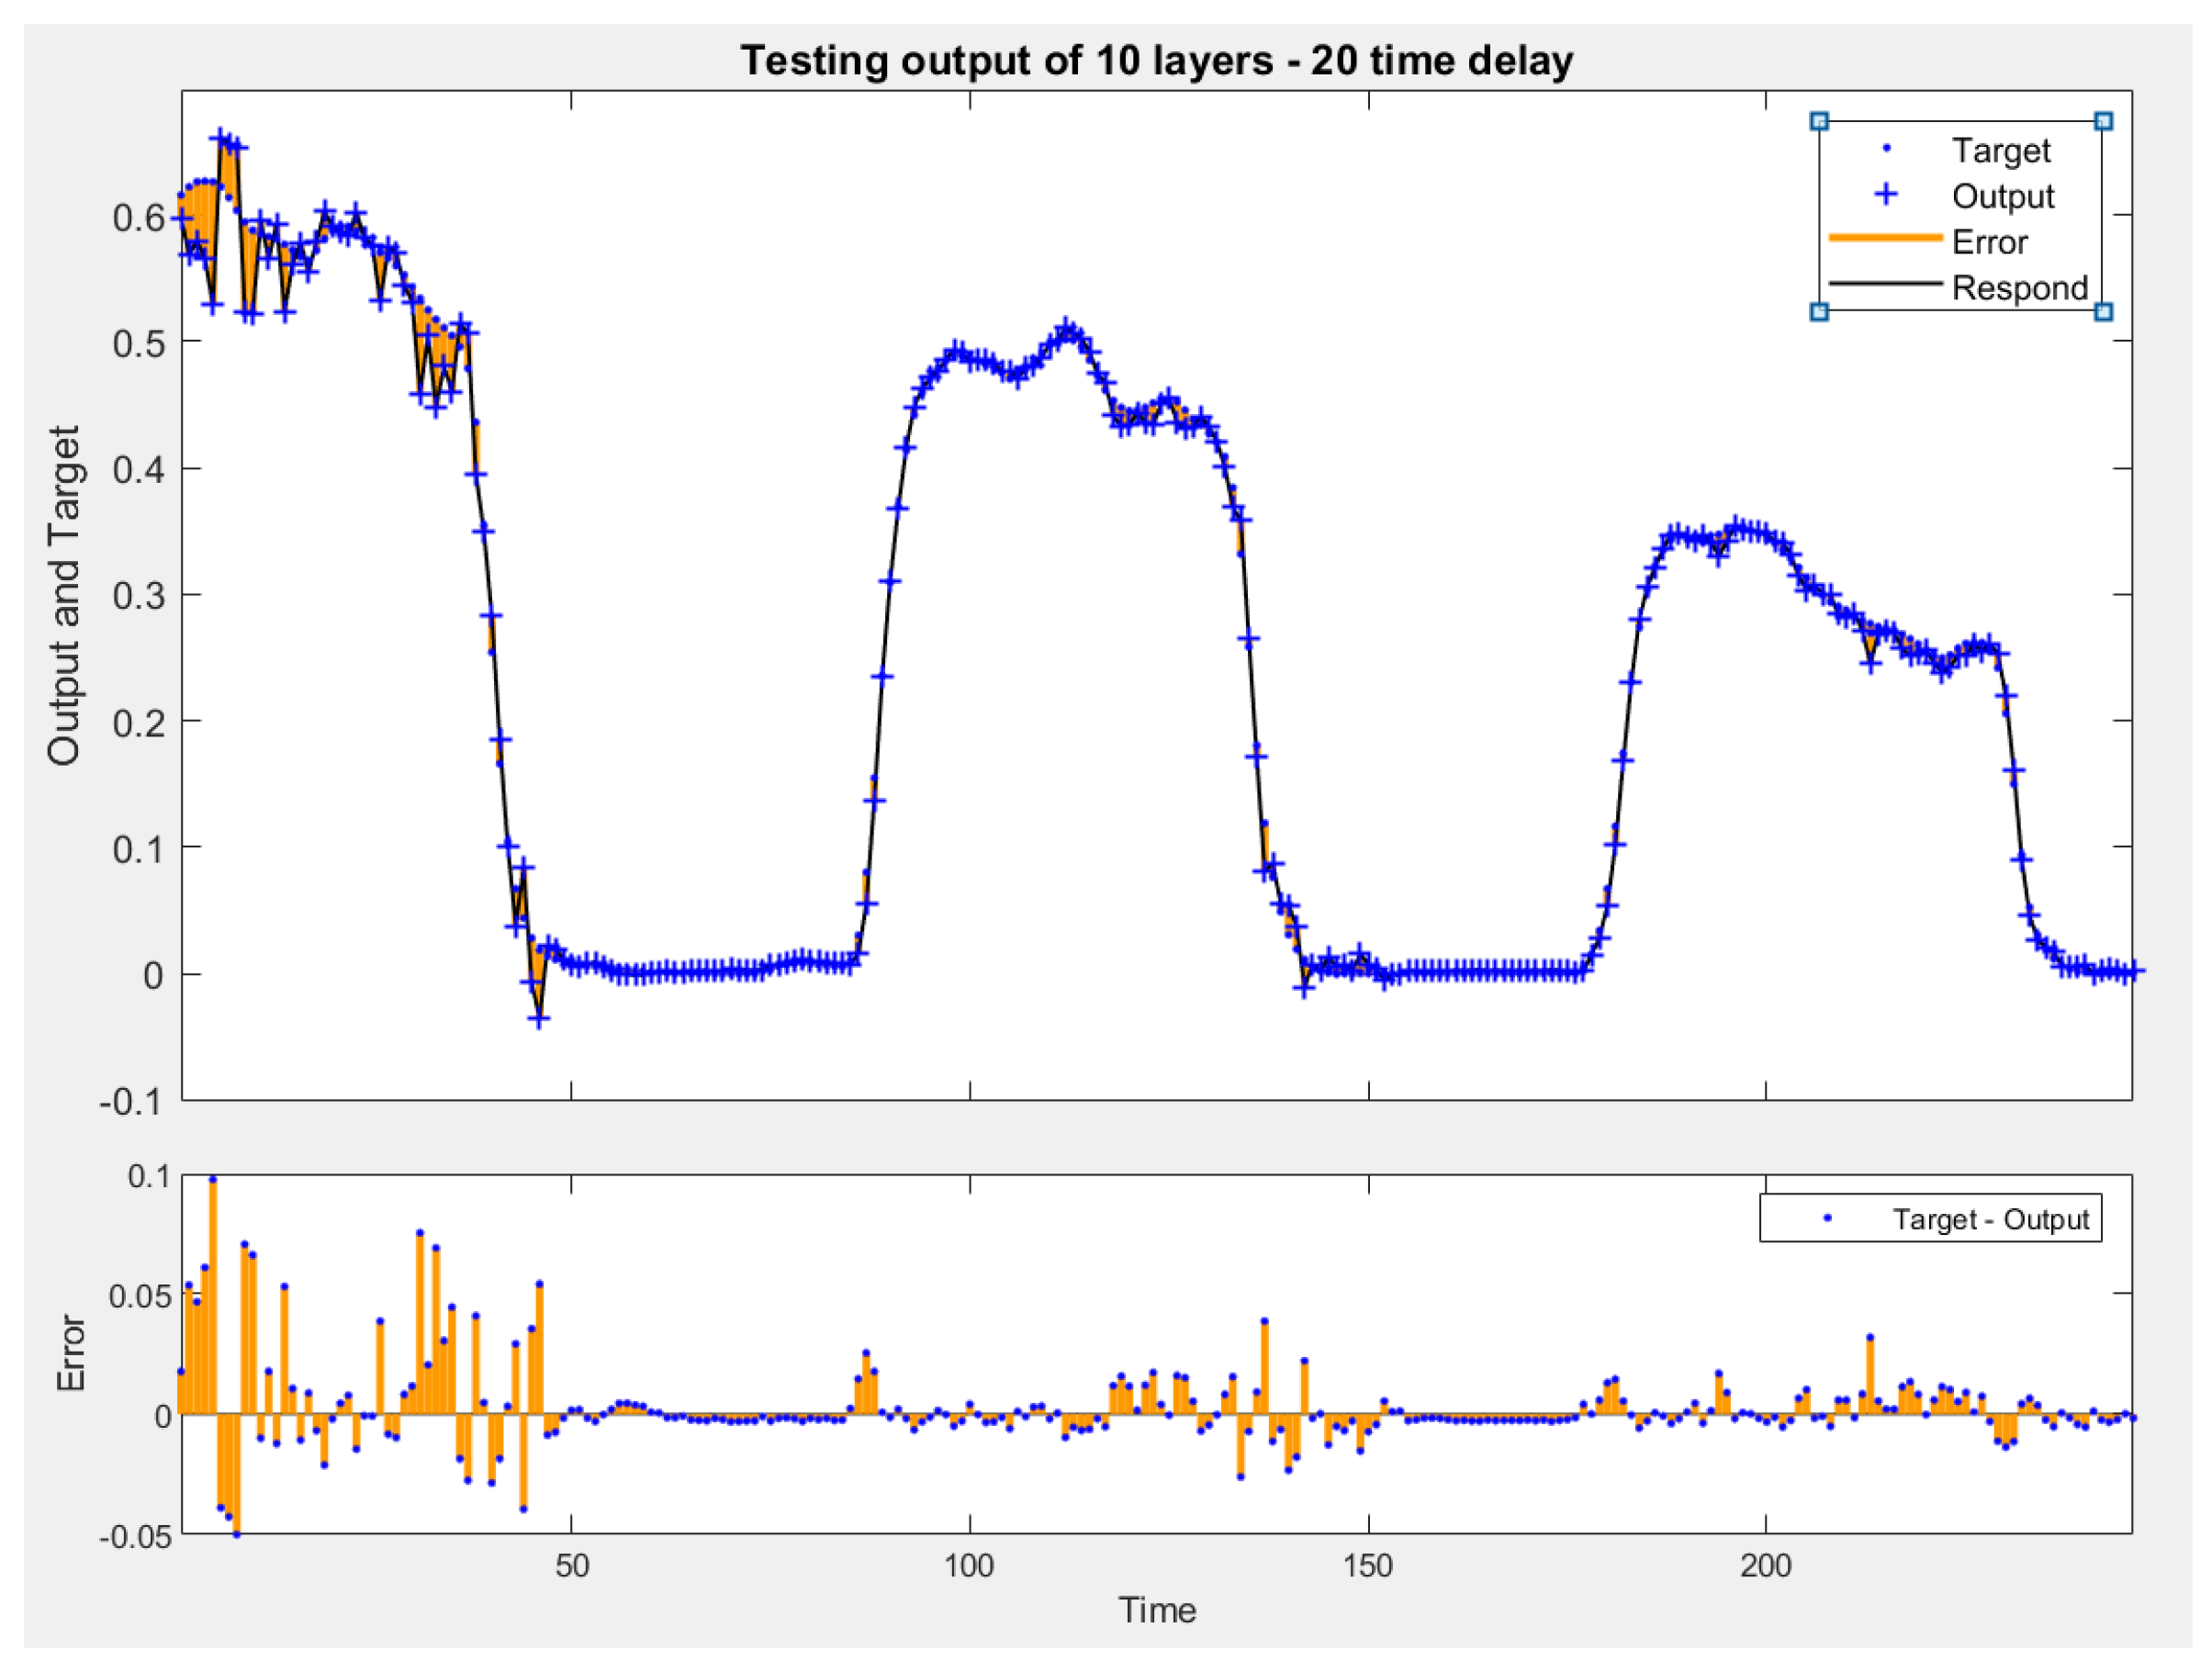Click the 100 tick label on the time axis

969,1565
